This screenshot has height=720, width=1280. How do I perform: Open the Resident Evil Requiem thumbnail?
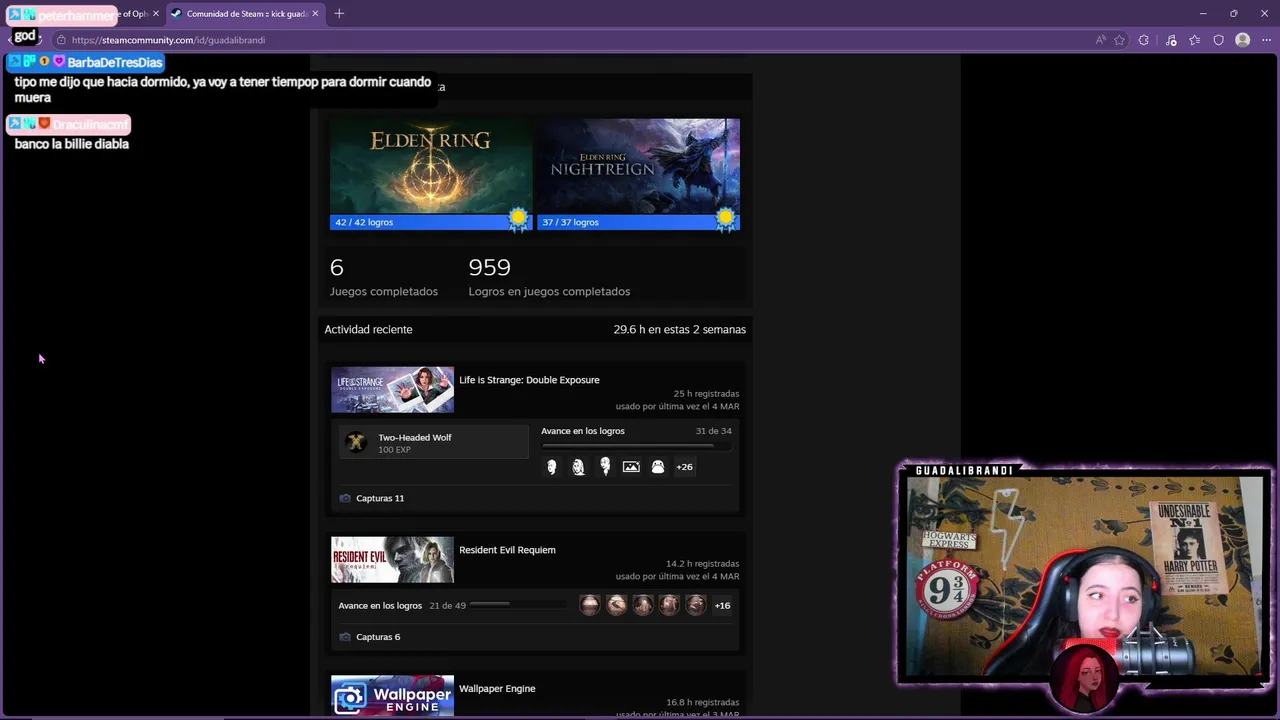coord(392,560)
